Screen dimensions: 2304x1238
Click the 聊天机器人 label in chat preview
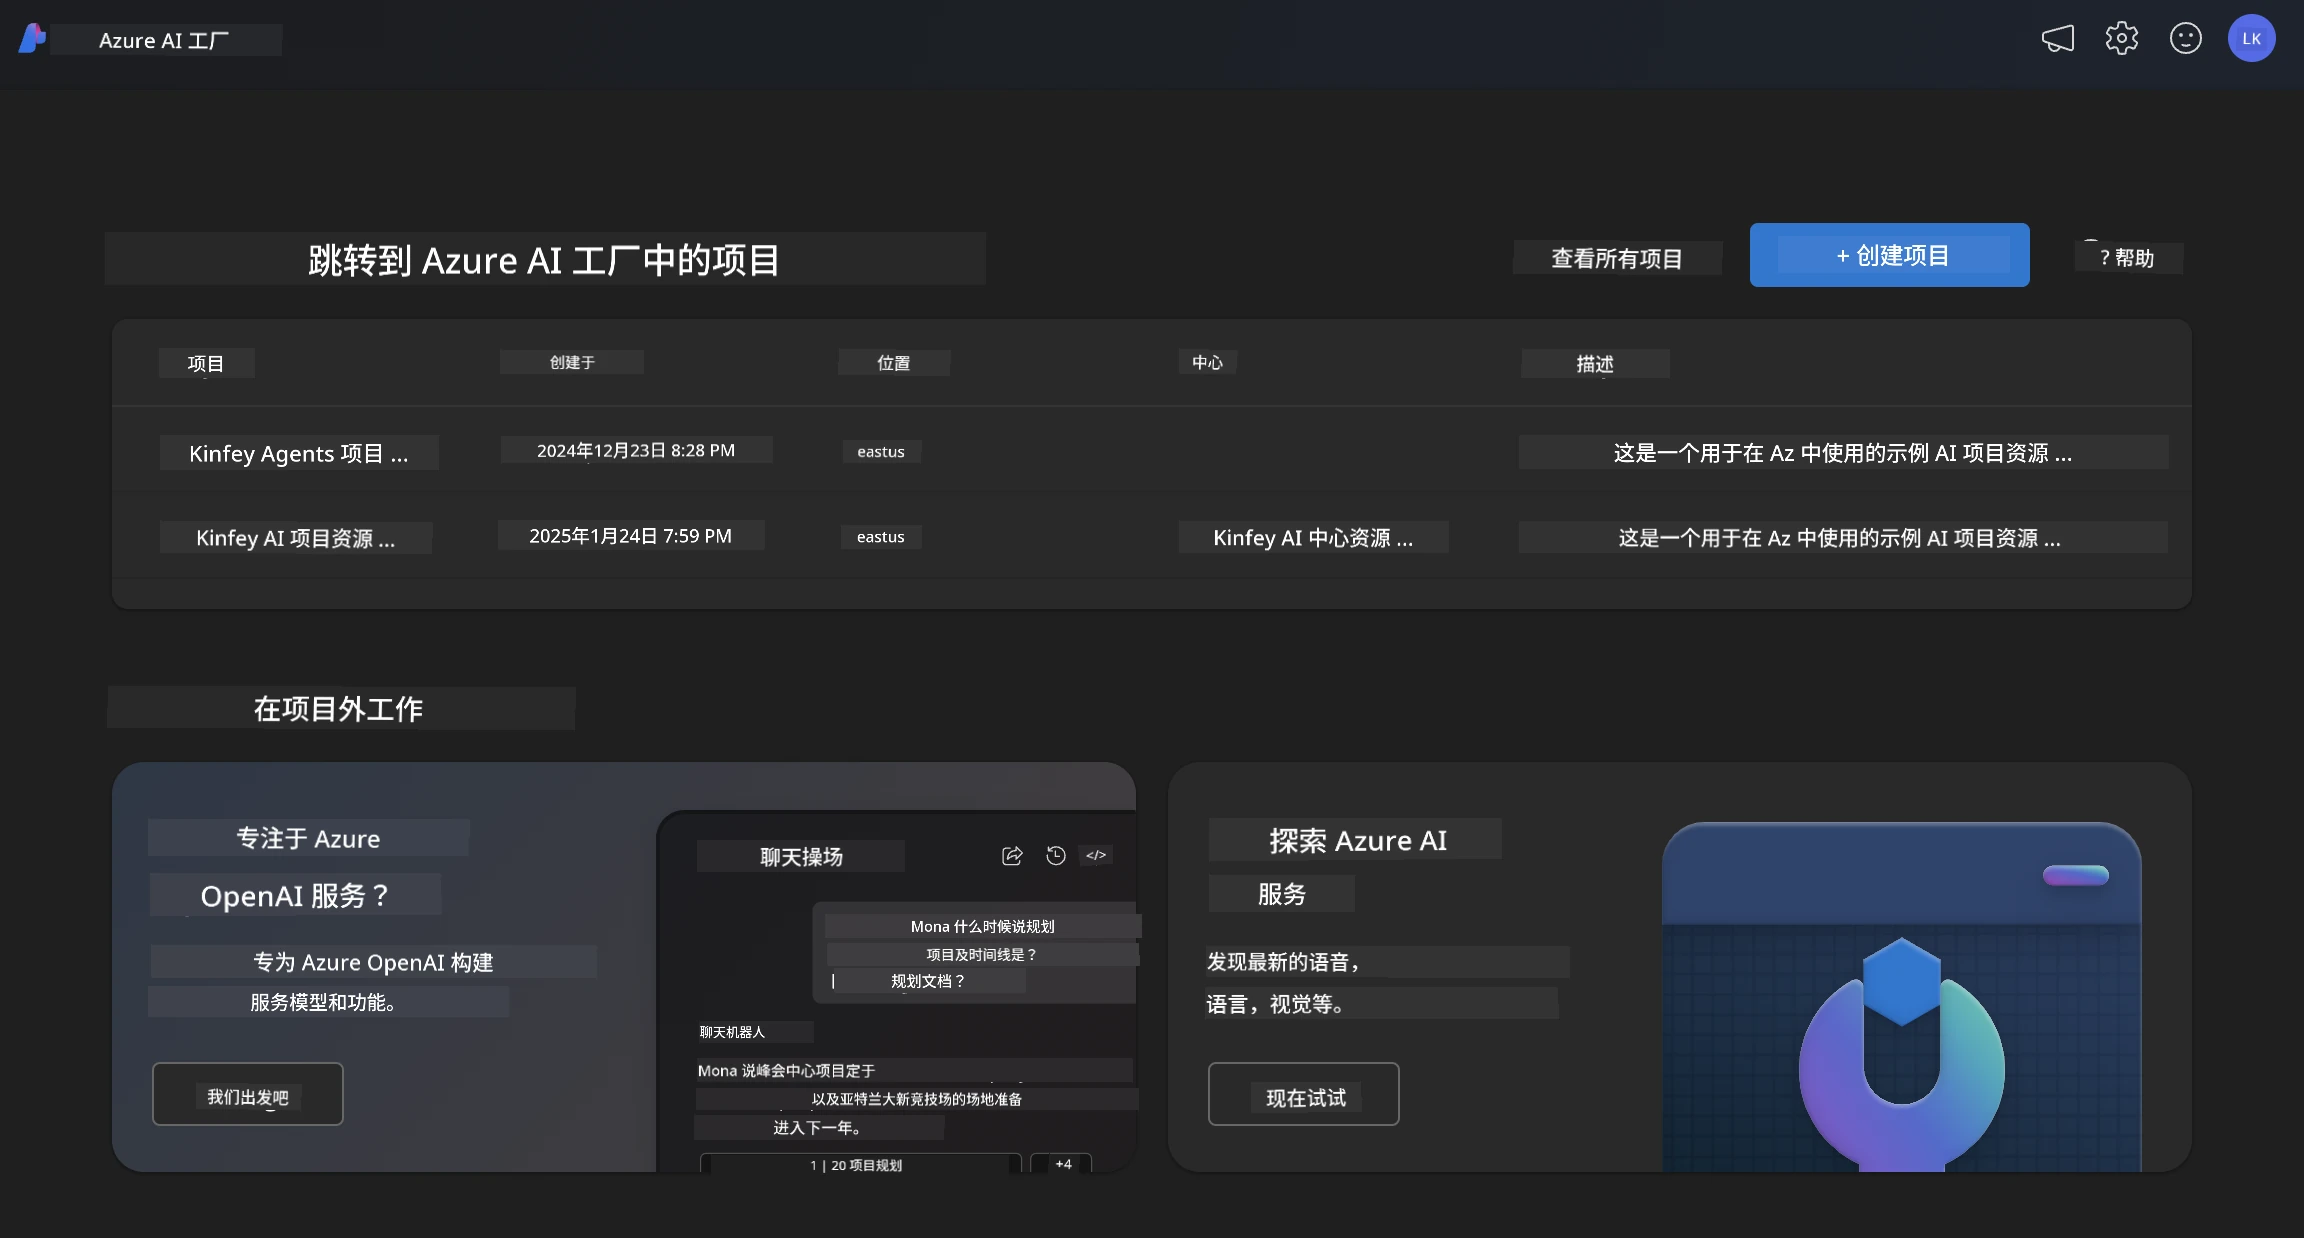[x=733, y=1032]
